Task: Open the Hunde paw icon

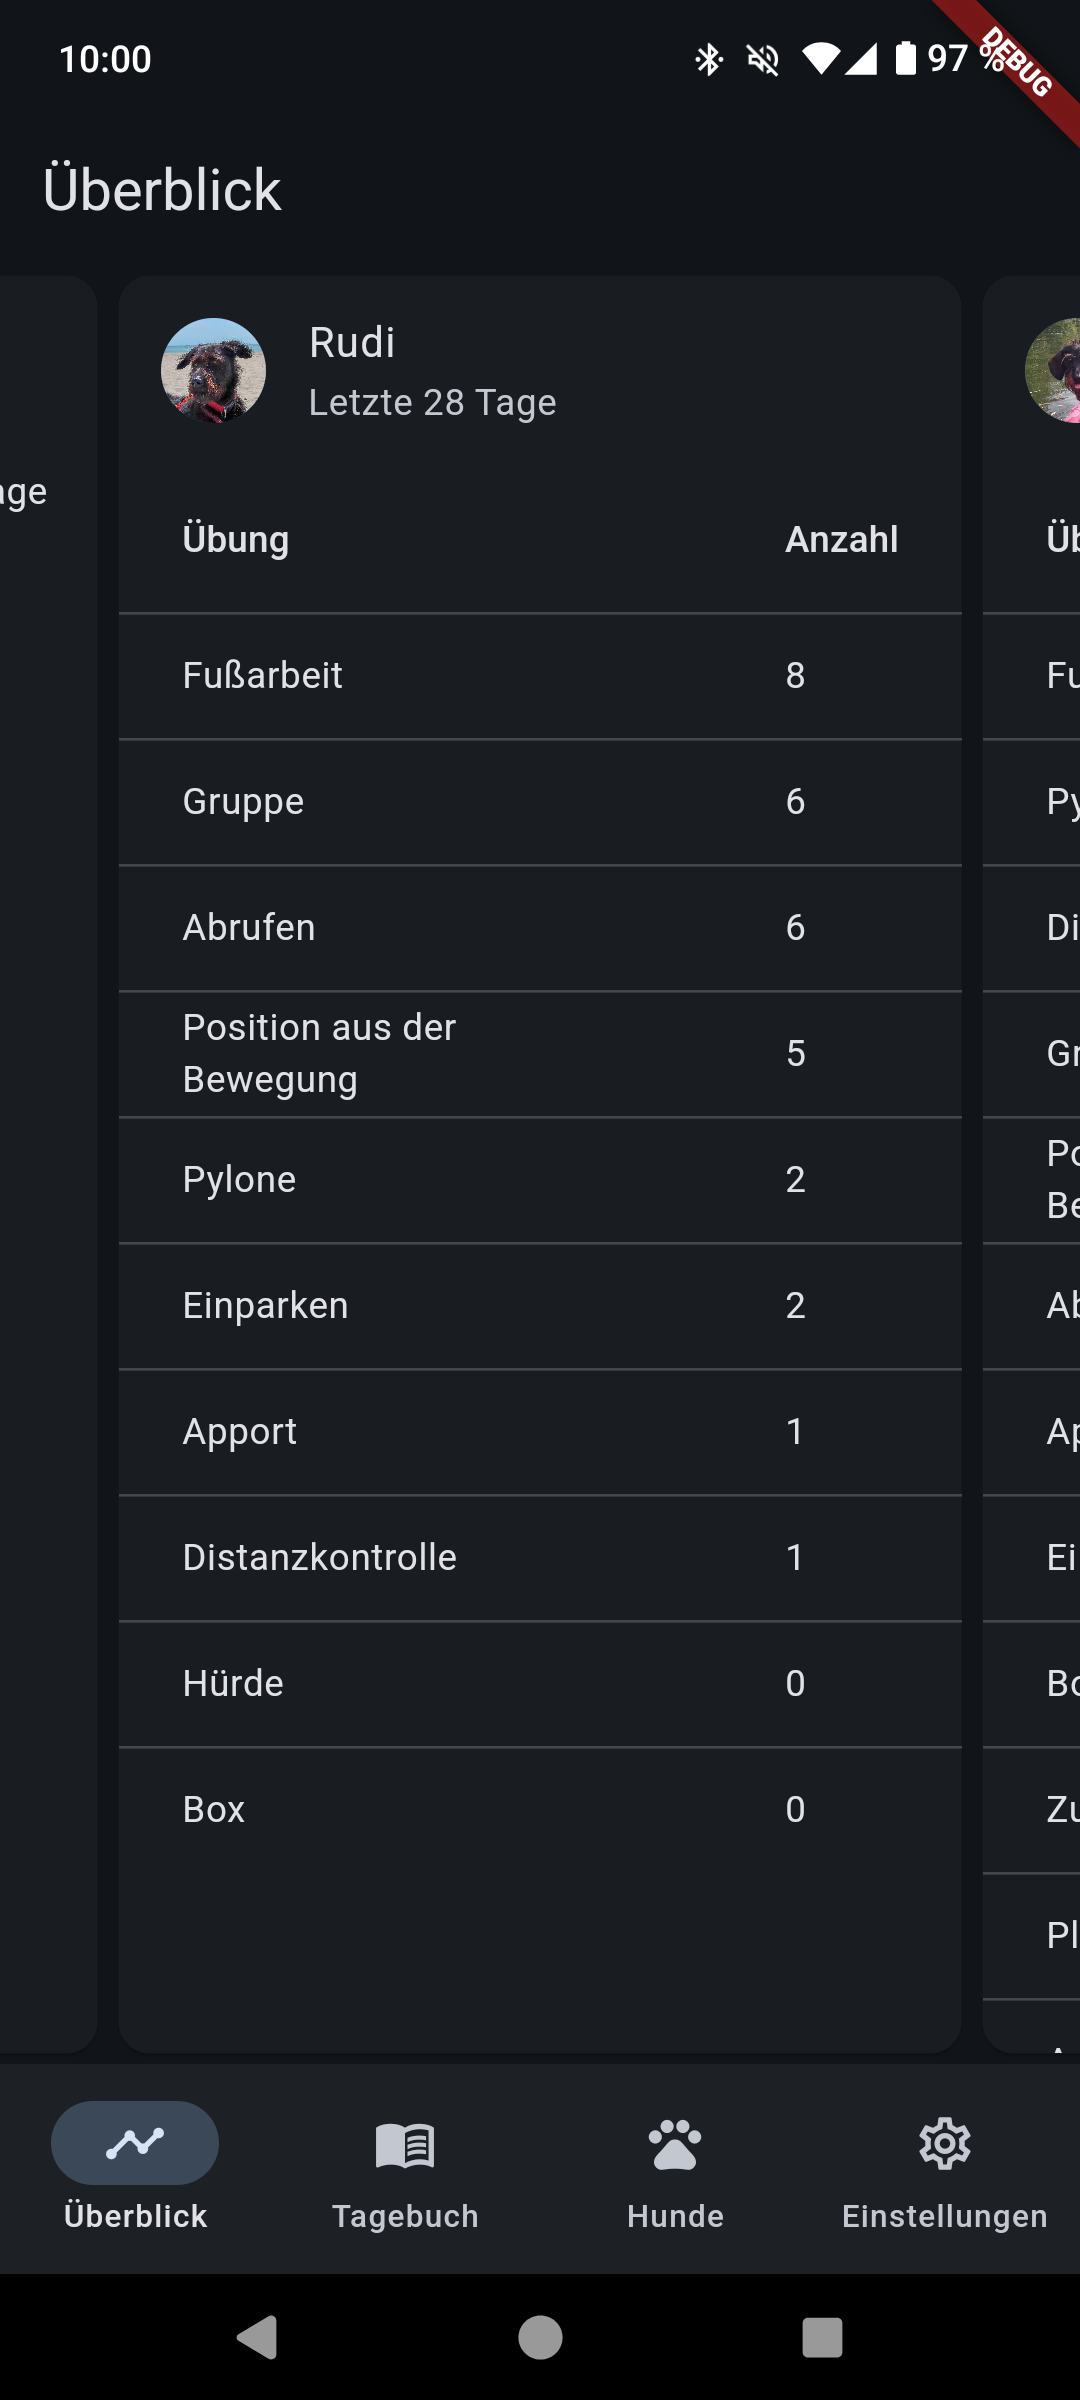Action: click(x=675, y=2145)
